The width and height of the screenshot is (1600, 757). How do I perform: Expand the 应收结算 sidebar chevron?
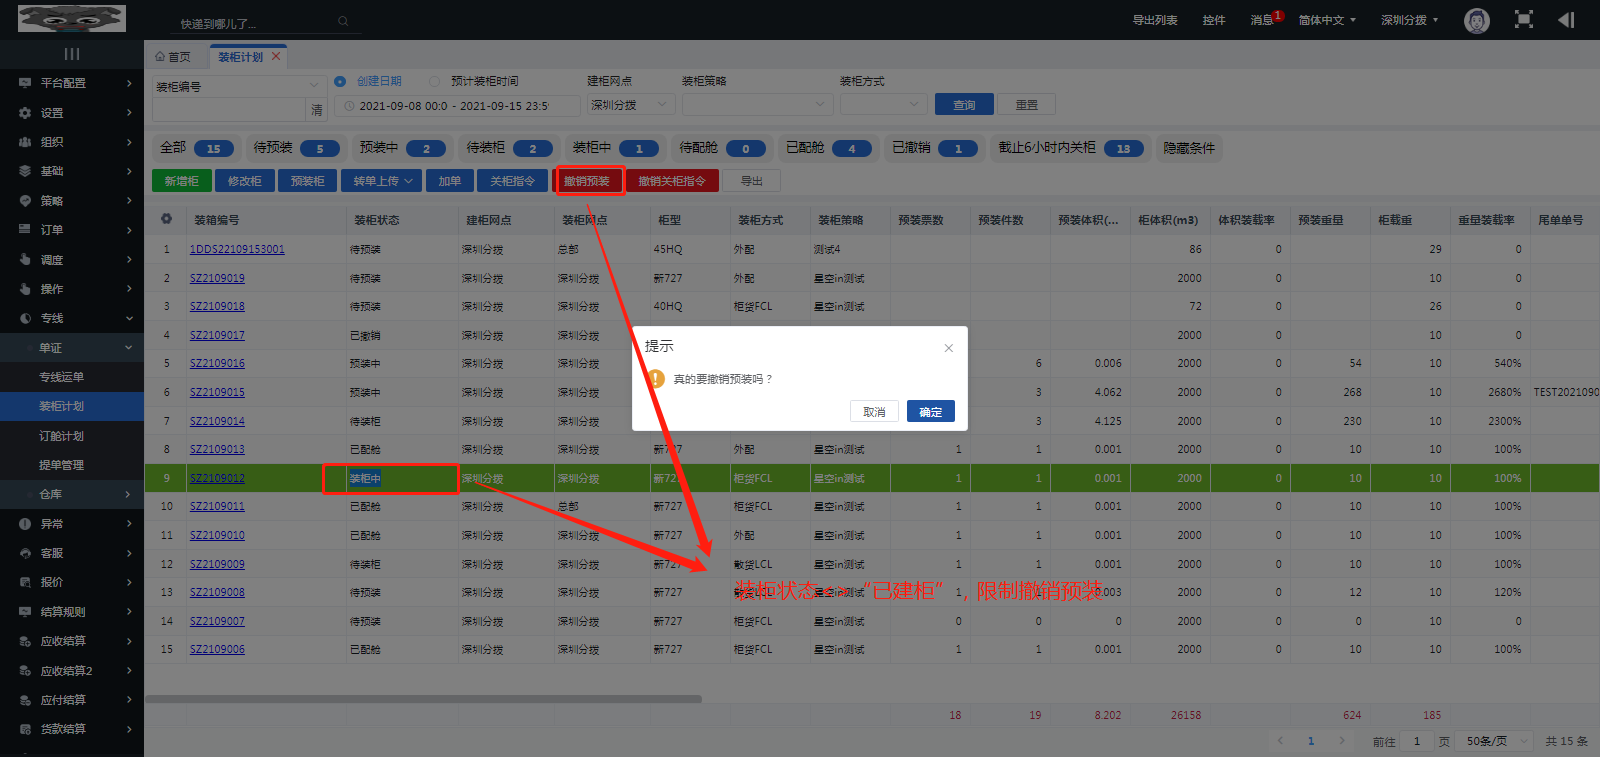pyautogui.click(x=129, y=641)
